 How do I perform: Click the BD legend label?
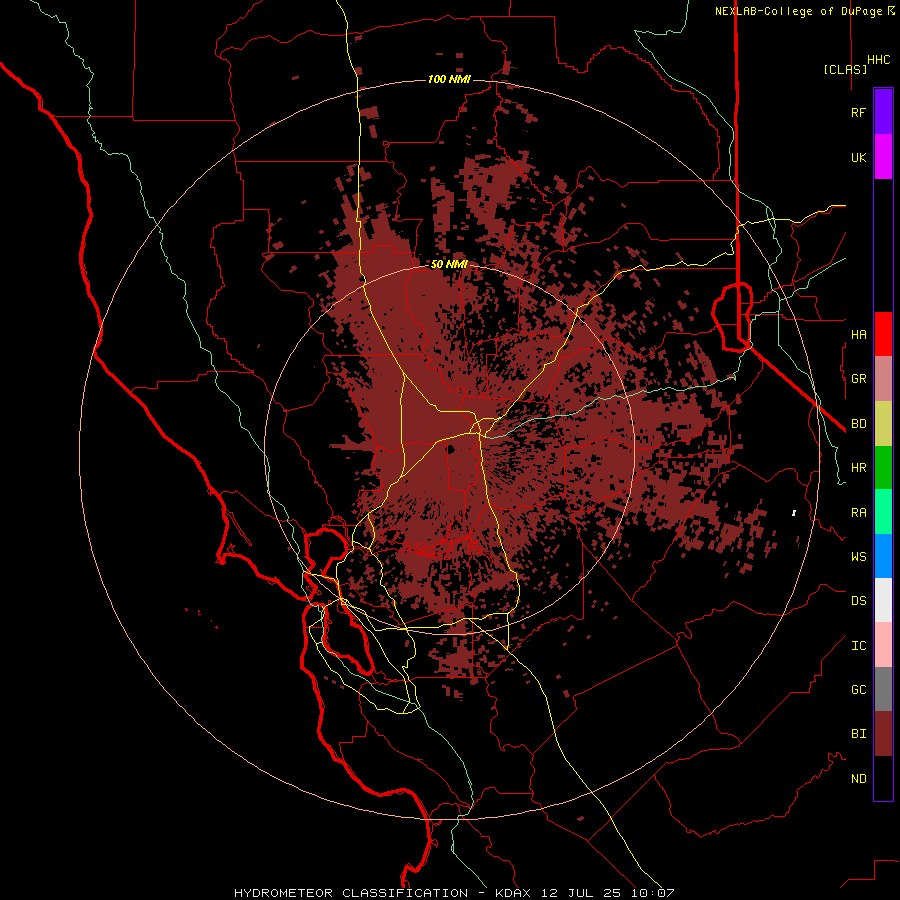click(x=858, y=424)
